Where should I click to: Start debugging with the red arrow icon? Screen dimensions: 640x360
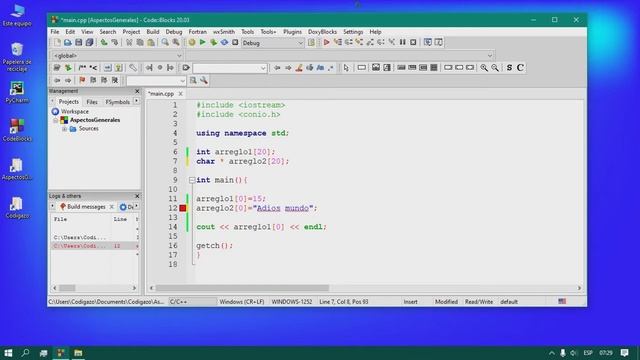(x=326, y=42)
